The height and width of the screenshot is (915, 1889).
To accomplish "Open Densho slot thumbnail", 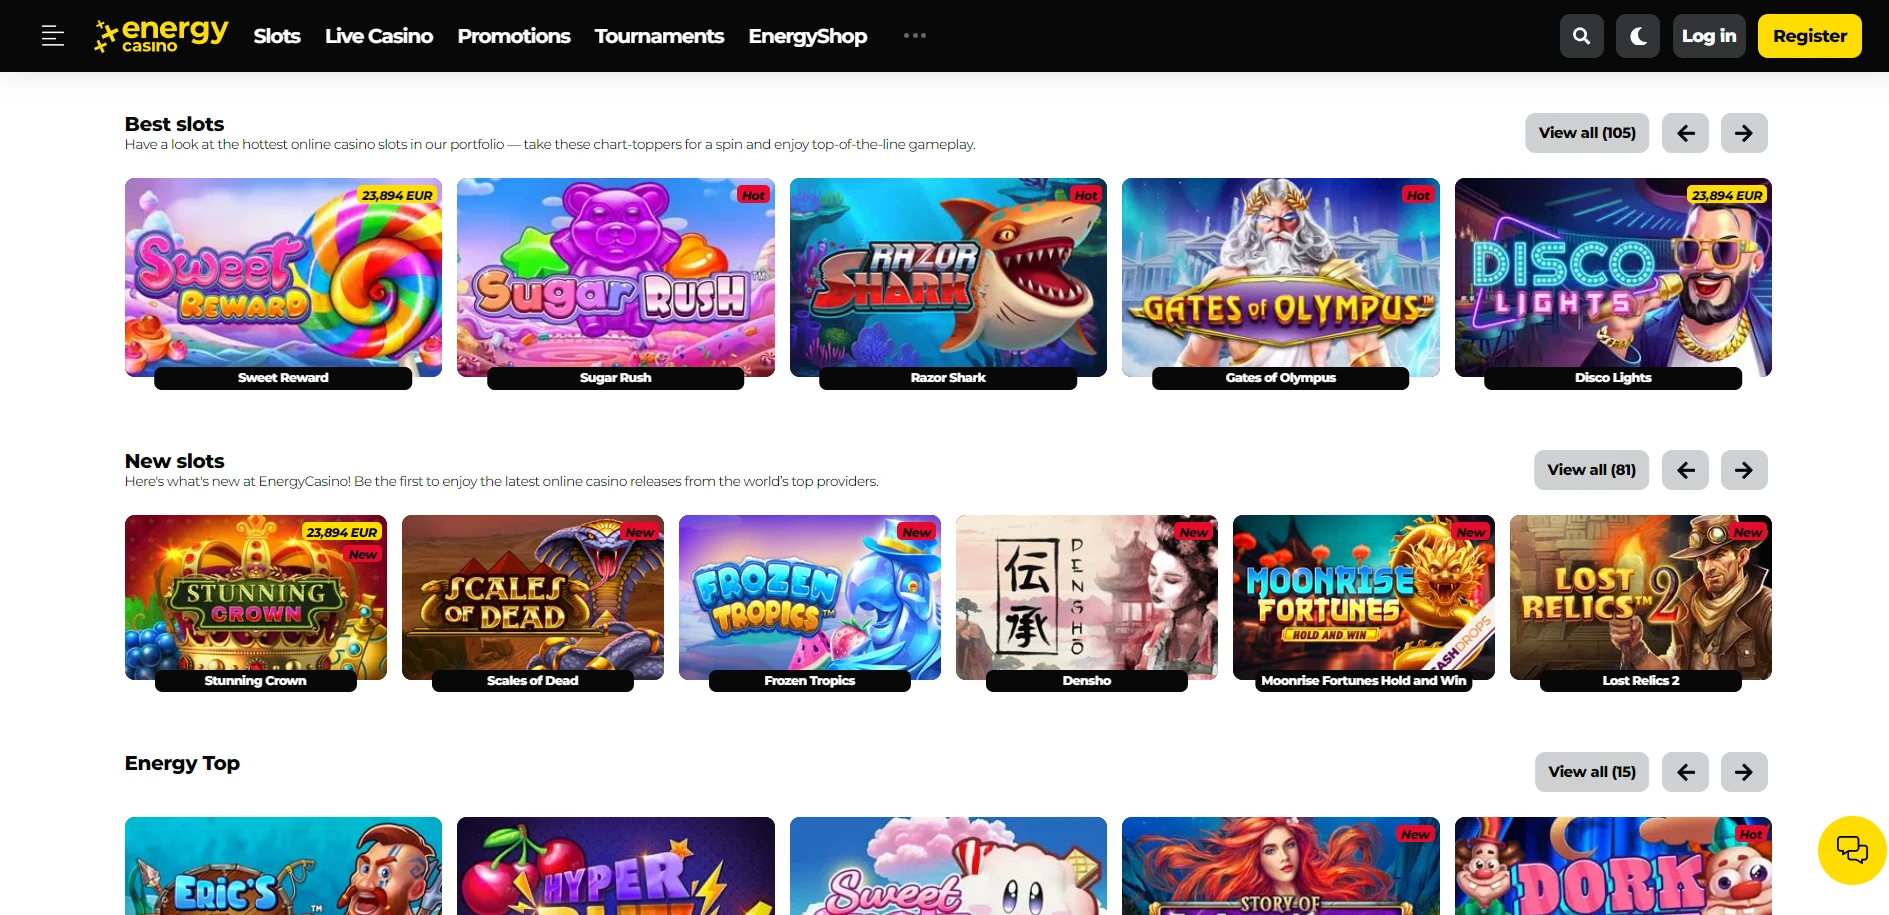I will point(1087,597).
